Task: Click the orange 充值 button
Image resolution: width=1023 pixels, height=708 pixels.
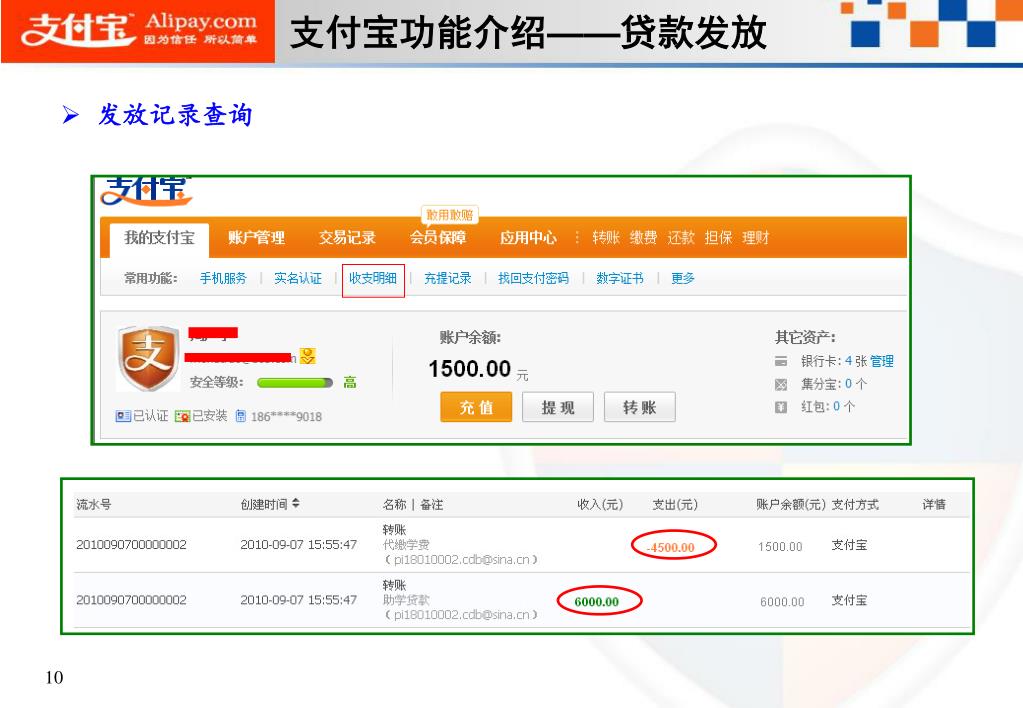Action: (476, 407)
